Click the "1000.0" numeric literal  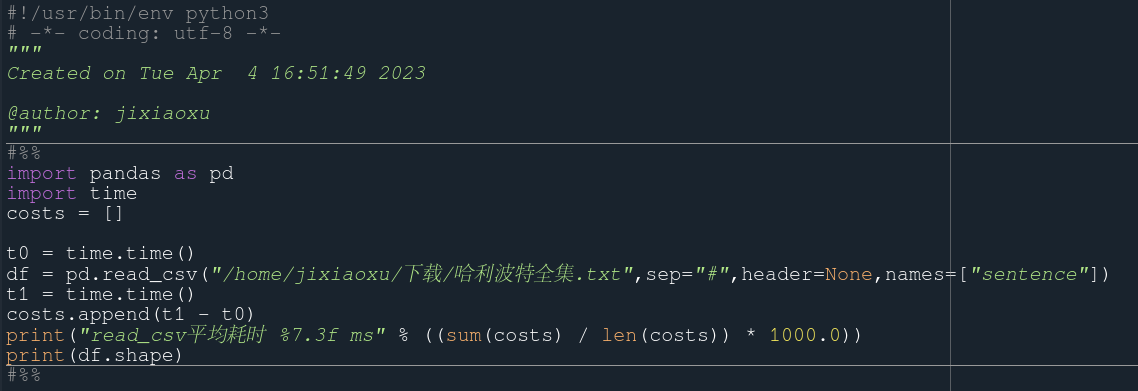(805, 335)
